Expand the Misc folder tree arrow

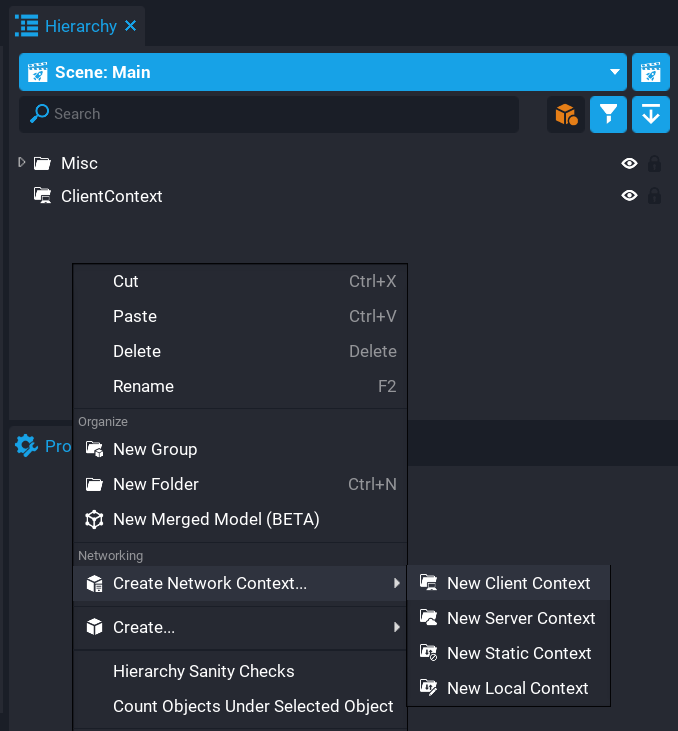click(x=22, y=162)
